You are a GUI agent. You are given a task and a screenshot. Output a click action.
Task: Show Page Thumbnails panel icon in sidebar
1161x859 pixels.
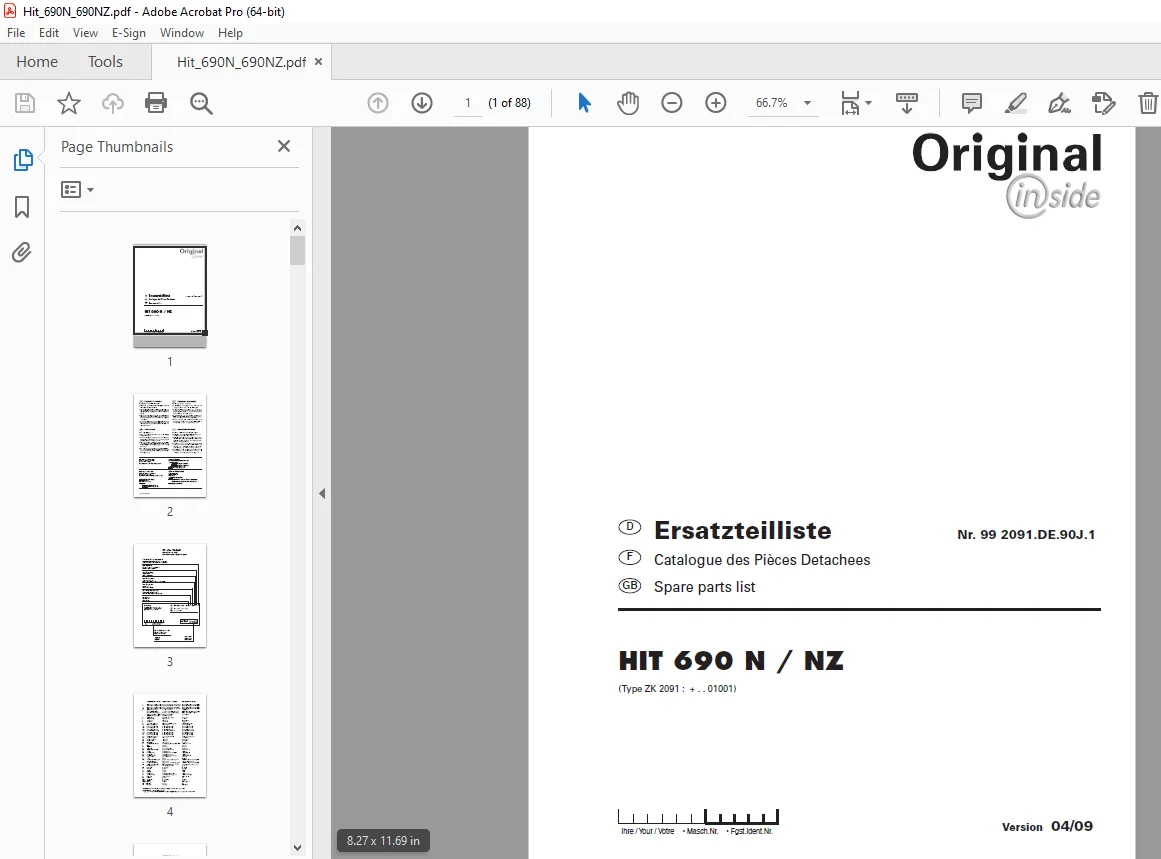tap(23, 159)
